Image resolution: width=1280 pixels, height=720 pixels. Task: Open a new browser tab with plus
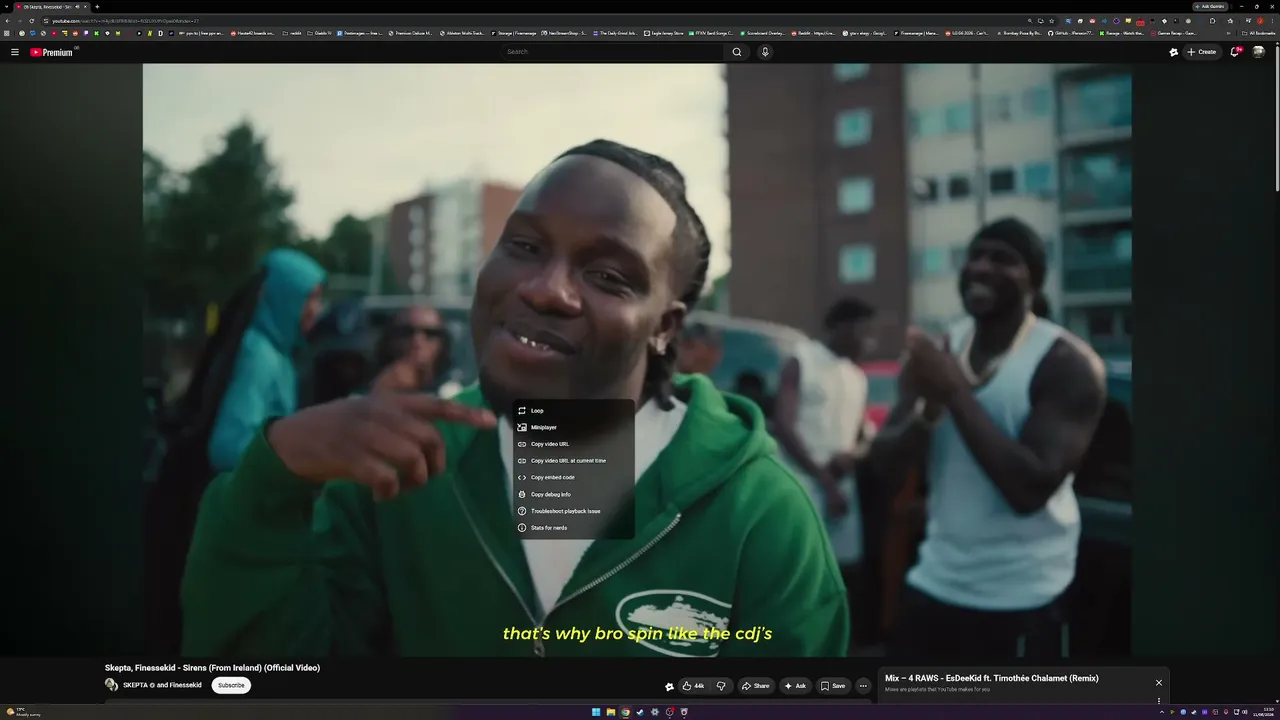coord(97,7)
